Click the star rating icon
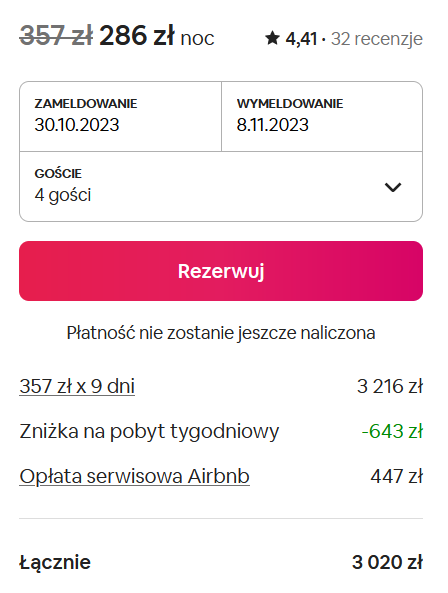The image size is (448, 593). [x=272, y=38]
